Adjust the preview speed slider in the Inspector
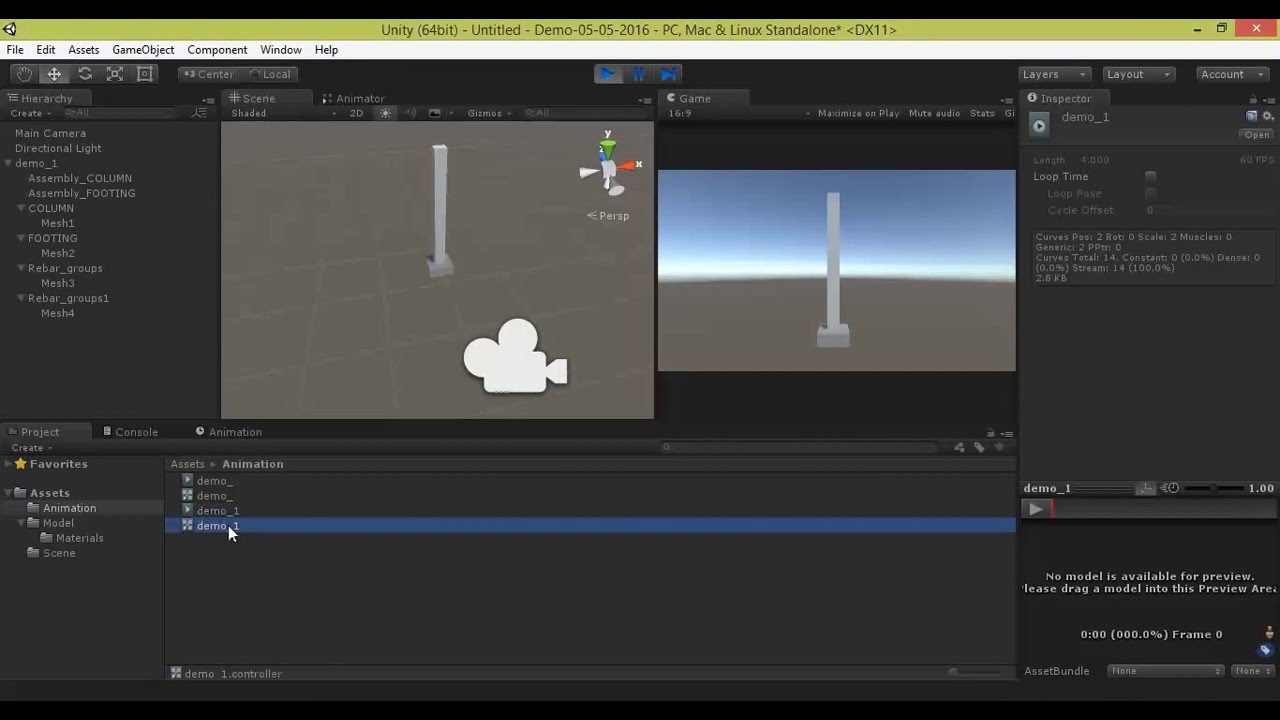The height and width of the screenshot is (720, 1280). pos(1212,488)
